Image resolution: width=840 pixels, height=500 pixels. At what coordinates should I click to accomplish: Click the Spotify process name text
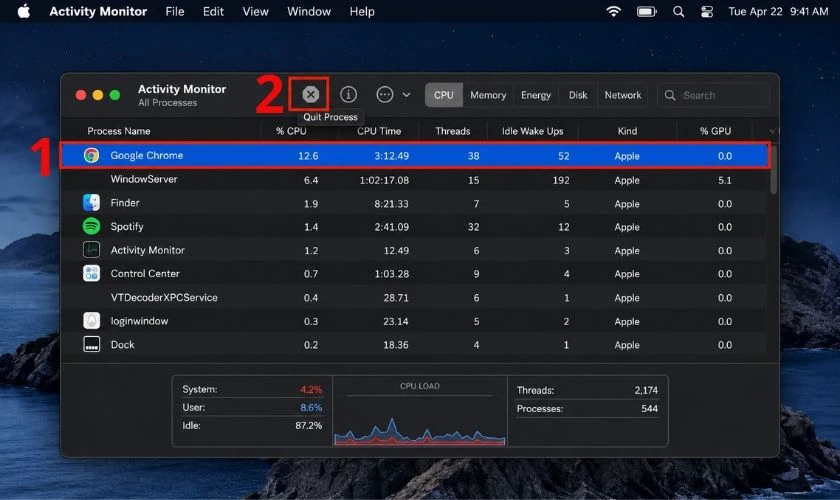127,227
